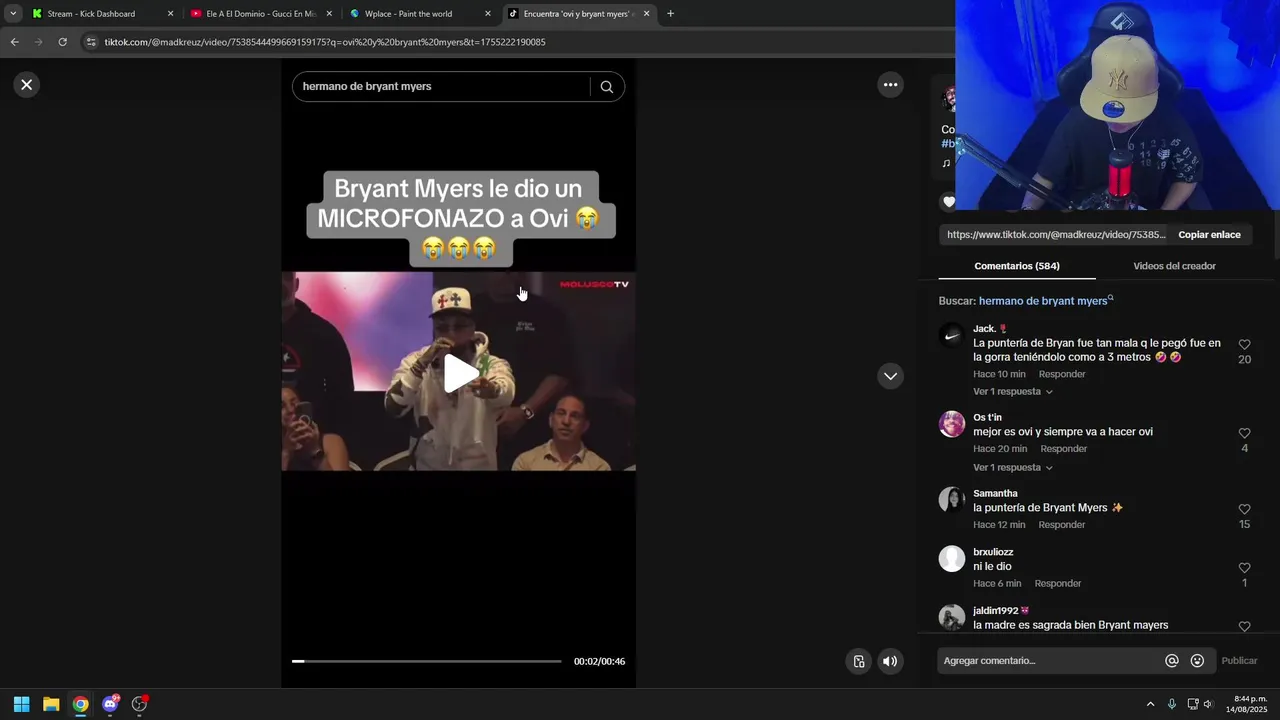Click the site information icon in address bar
The height and width of the screenshot is (720, 1280).
tap(91, 42)
